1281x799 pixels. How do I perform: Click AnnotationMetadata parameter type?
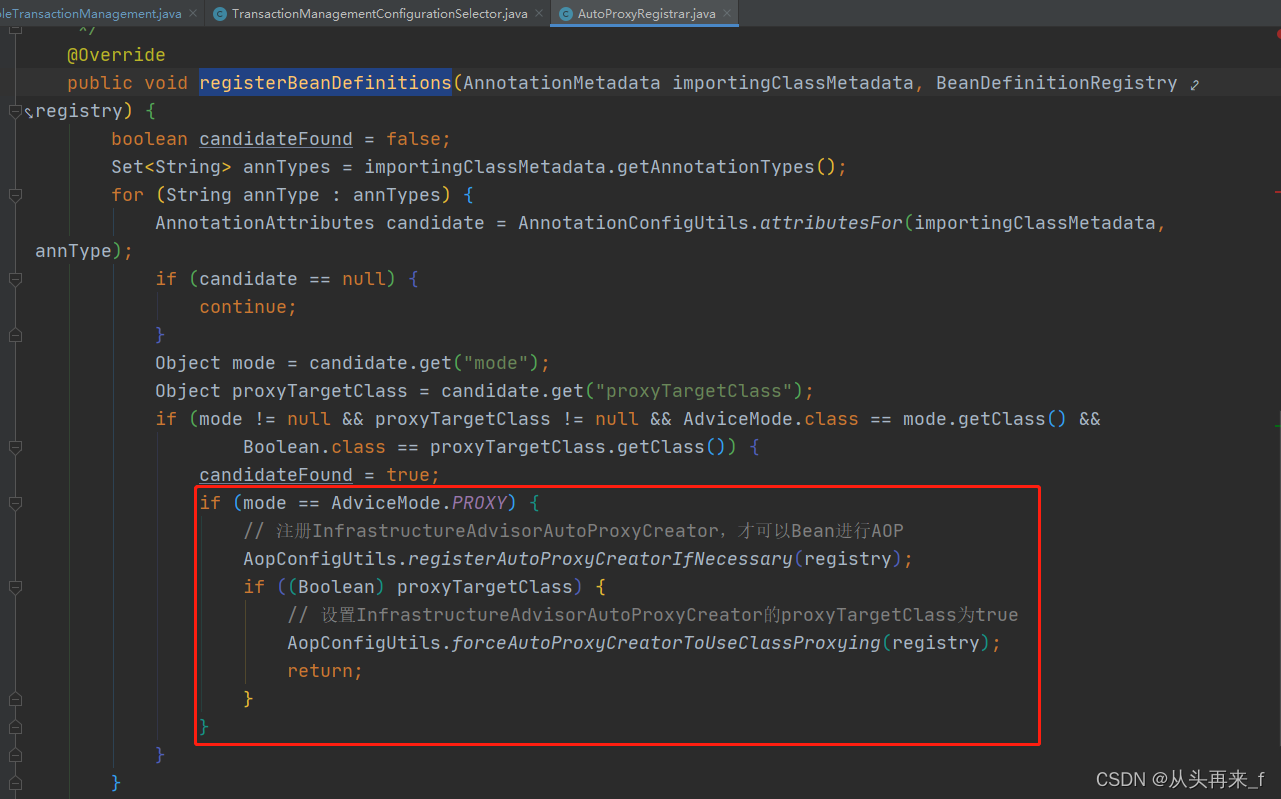(562, 83)
